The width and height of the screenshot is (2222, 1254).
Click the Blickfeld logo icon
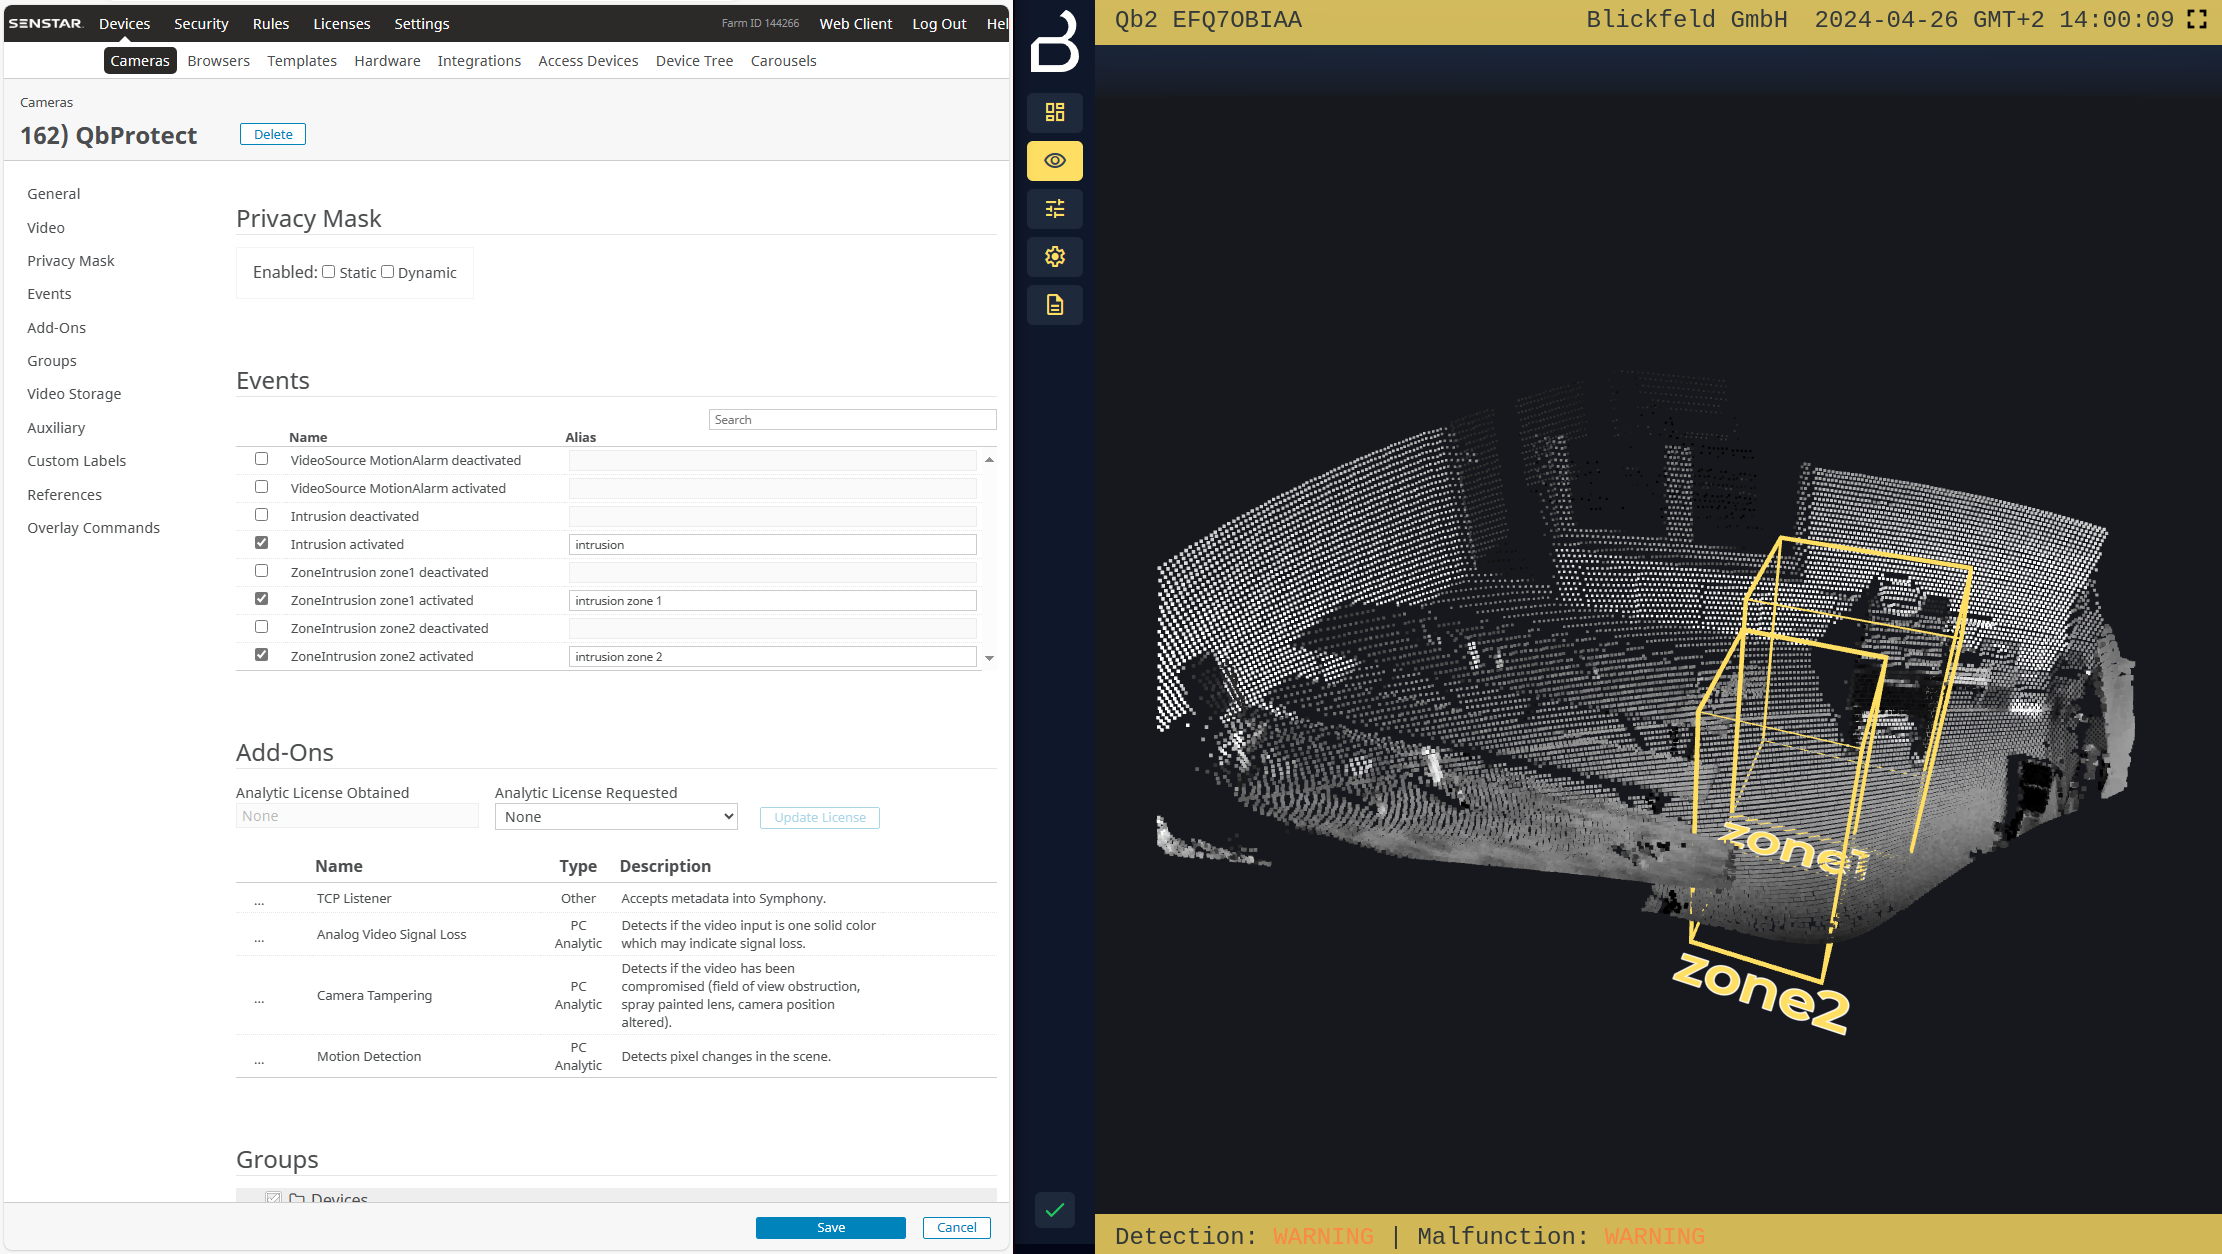pyautogui.click(x=1055, y=42)
